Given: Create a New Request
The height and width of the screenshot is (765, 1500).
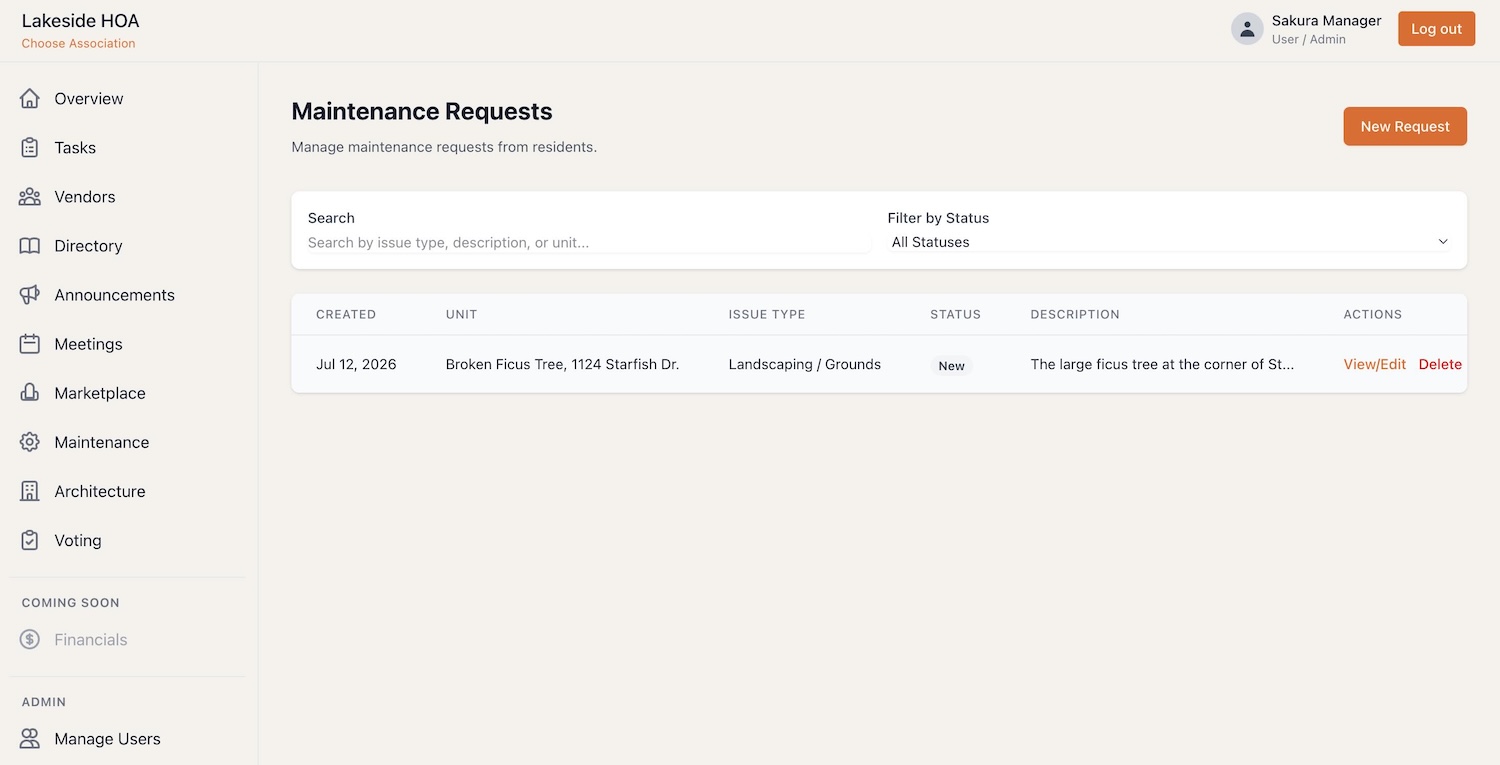Looking at the screenshot, I should (x=1405, y=126).
